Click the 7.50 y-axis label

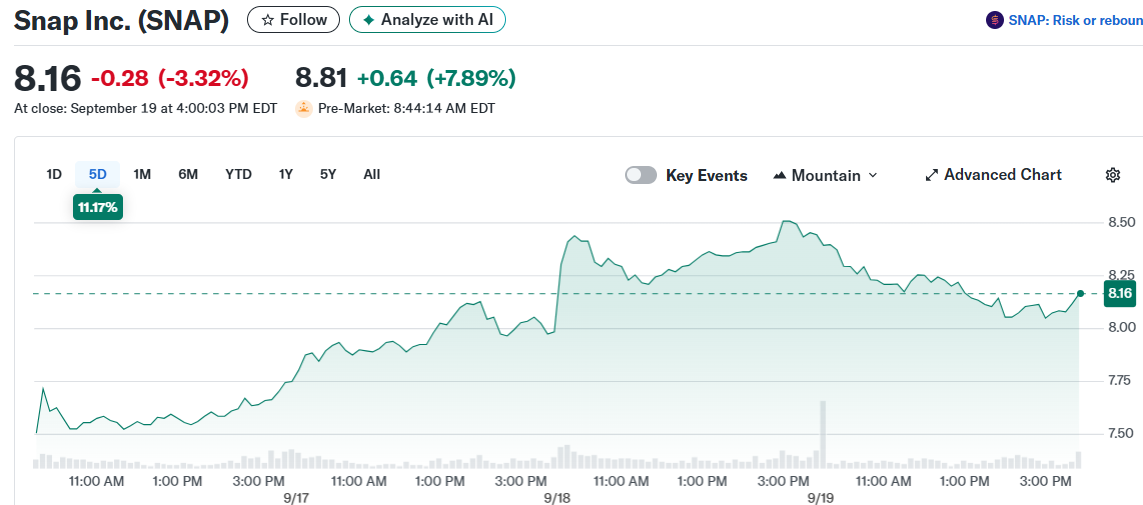click(x=1120, y=434)
